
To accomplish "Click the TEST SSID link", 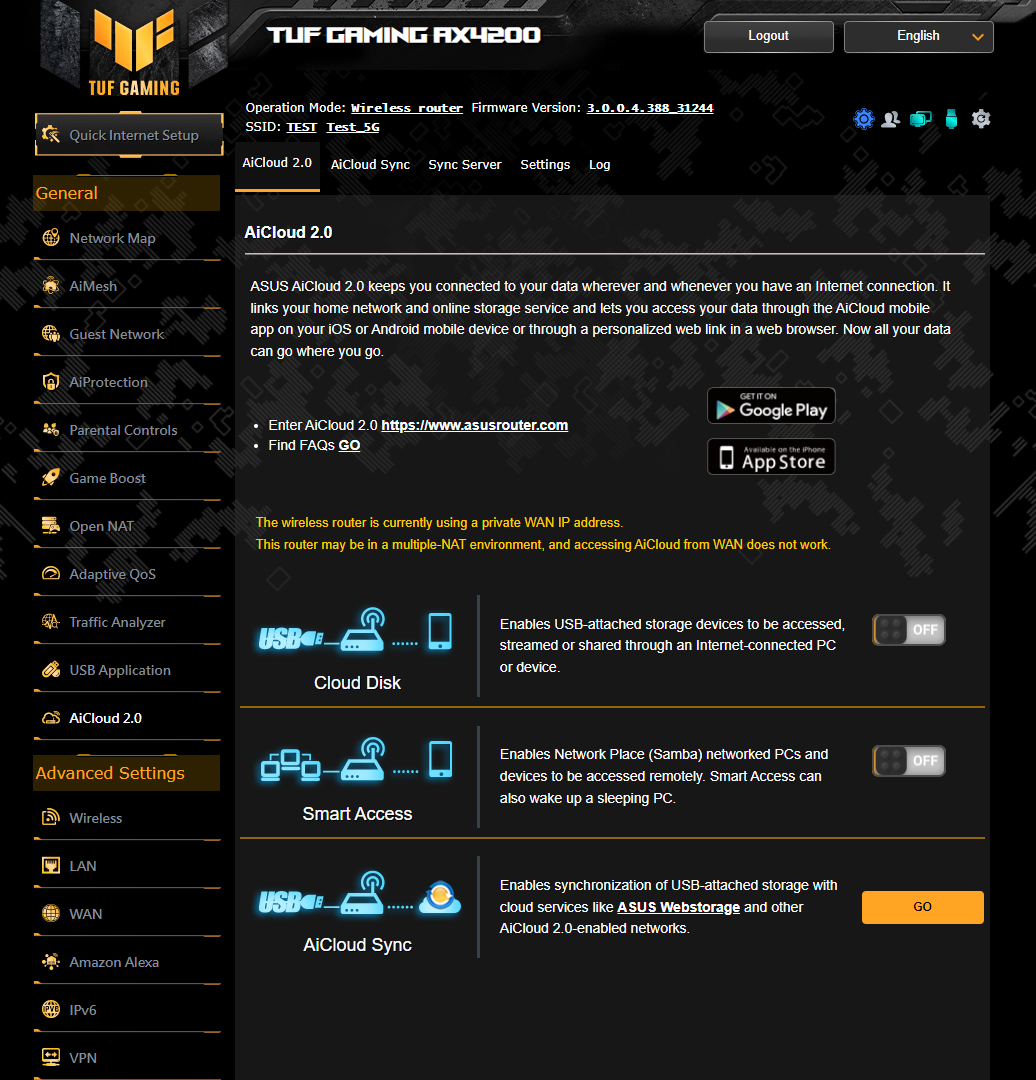I will [301, 127].
